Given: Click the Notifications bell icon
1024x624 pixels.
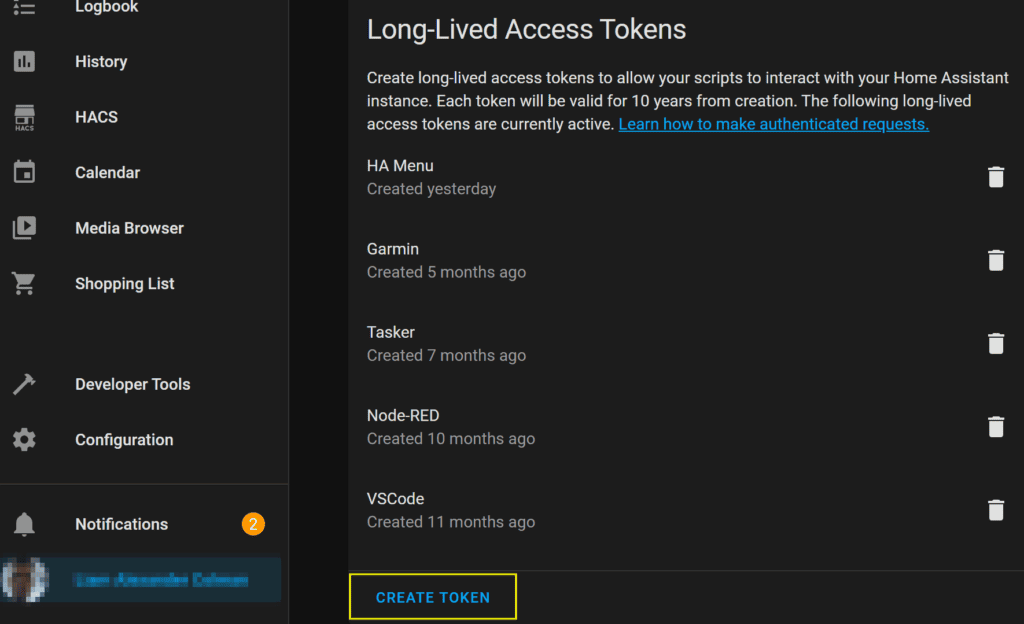Looking at the screenshot, I should (24, 524).
